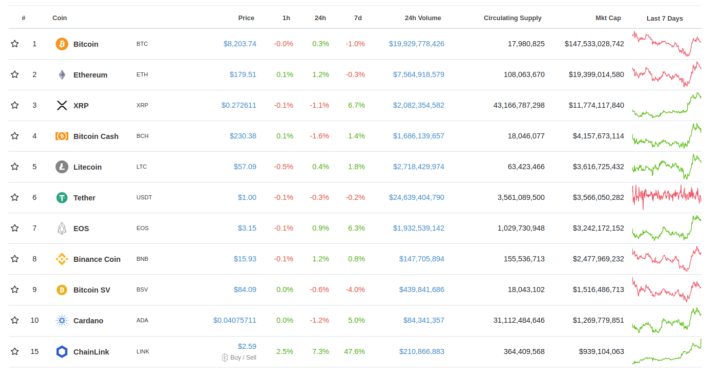Sort the table by the # rank column
The height and width of the screenshot is (371, 710).
pos(24,18)
